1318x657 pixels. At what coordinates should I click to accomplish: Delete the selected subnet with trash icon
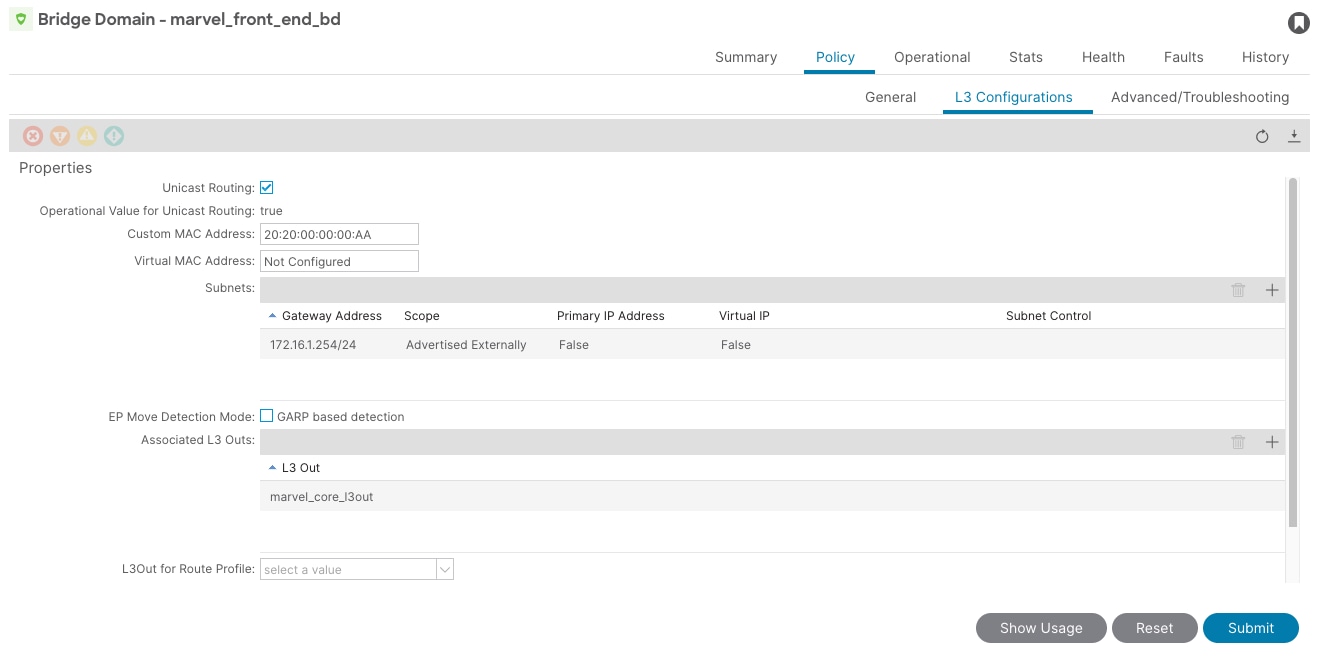point(1238,290)
